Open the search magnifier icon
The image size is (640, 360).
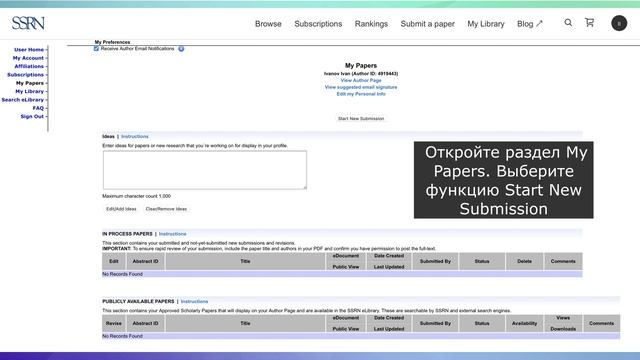(568, 23)
